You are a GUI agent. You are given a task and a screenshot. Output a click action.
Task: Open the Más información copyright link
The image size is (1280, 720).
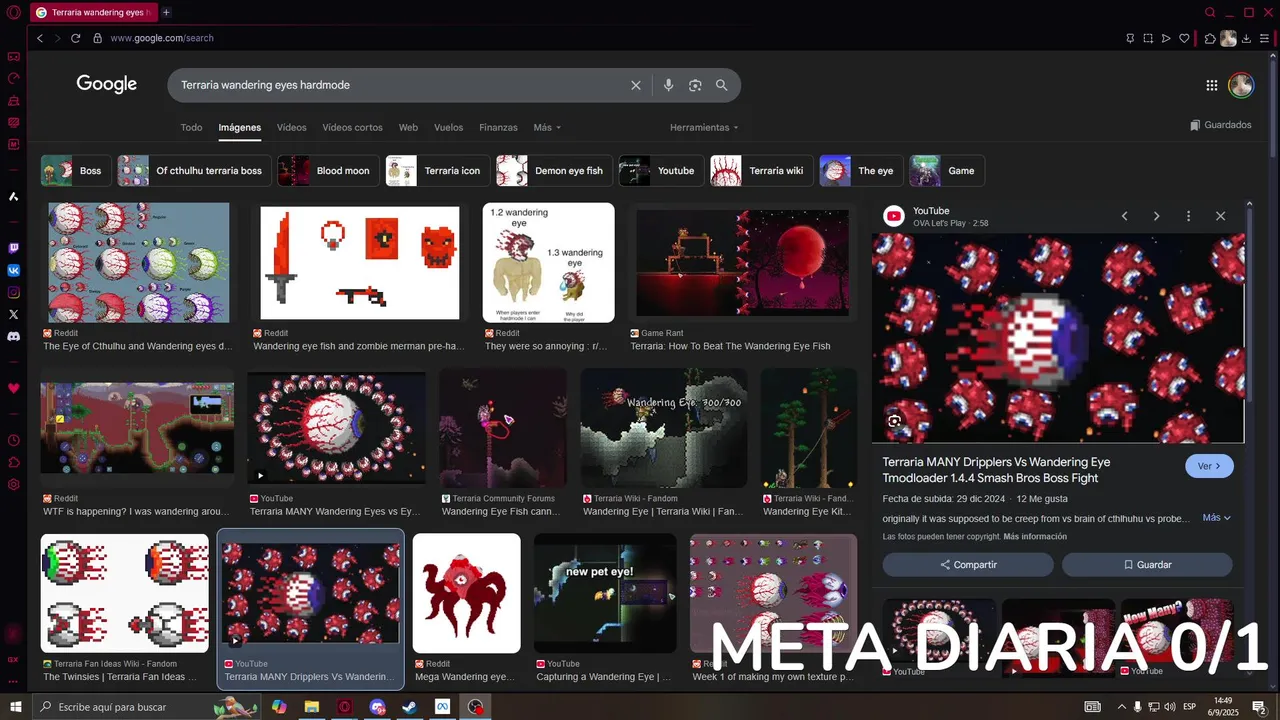click(x=1035, y=537)
